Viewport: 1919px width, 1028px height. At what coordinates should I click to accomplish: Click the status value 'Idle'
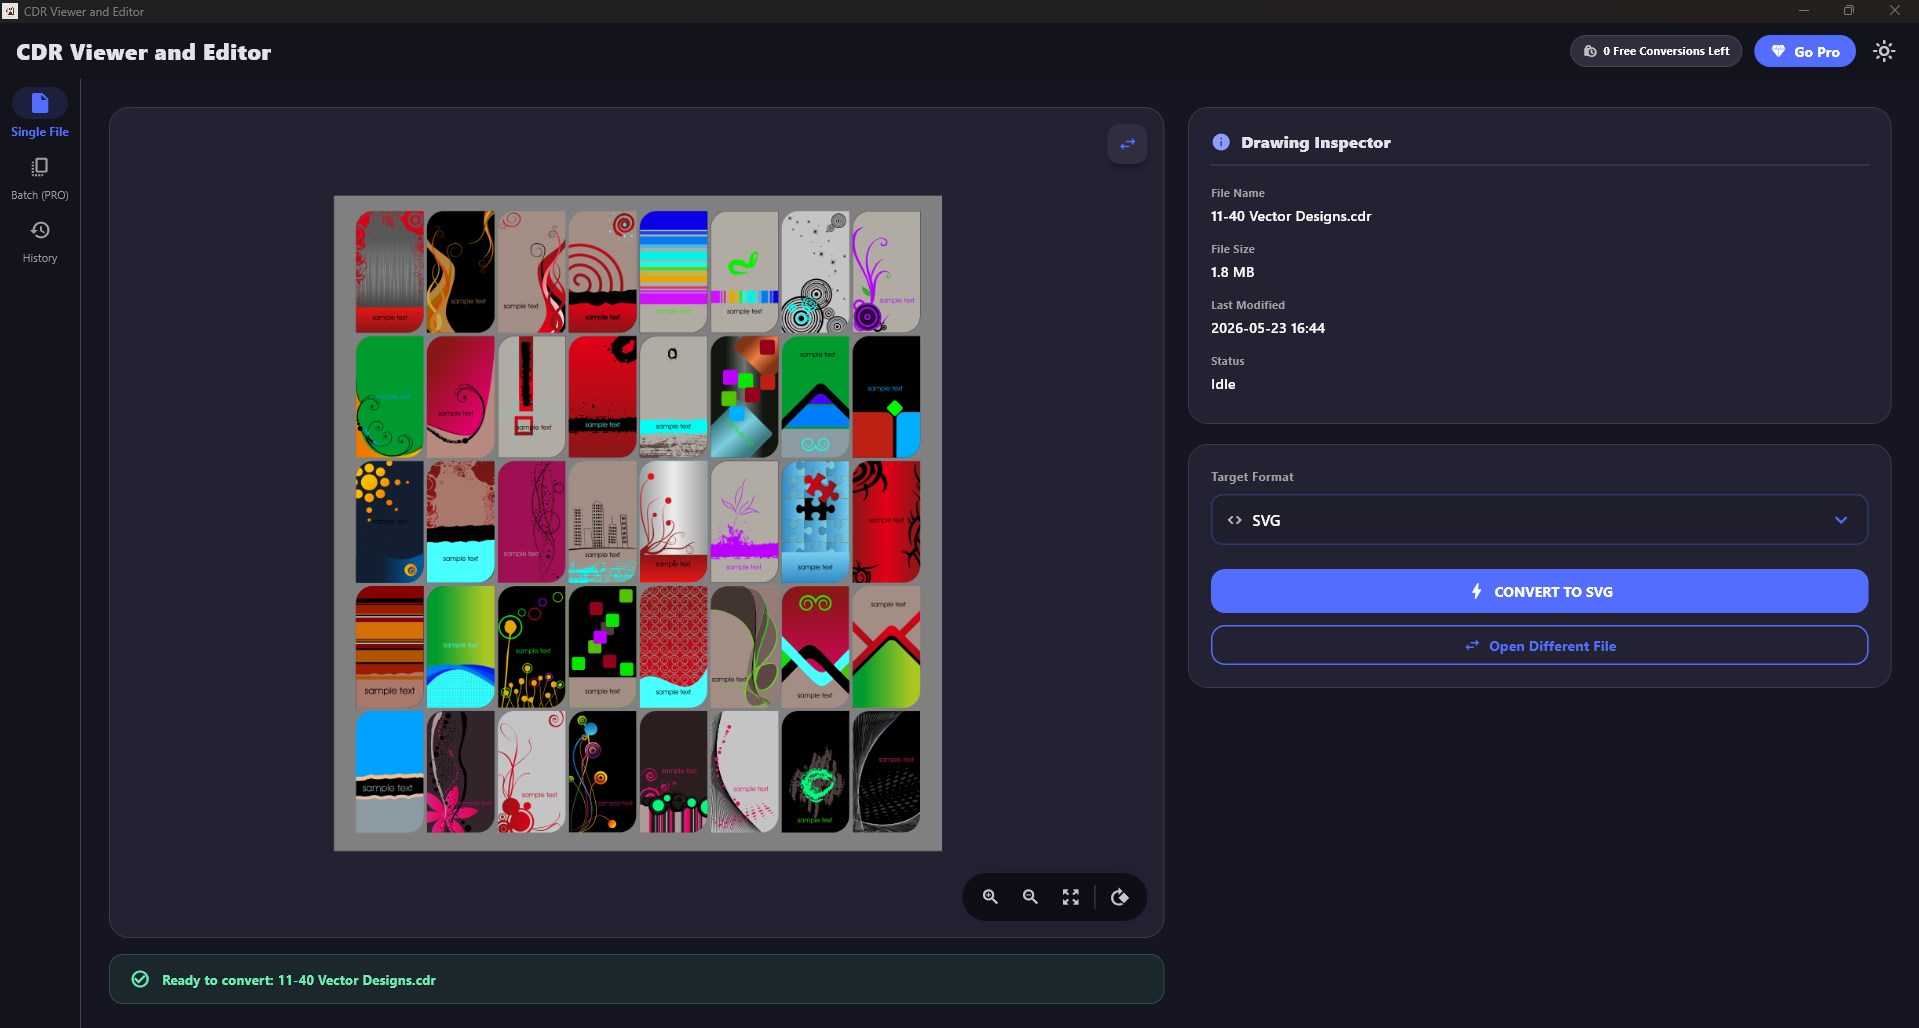pyautogui.click(x=1223, y=384)
